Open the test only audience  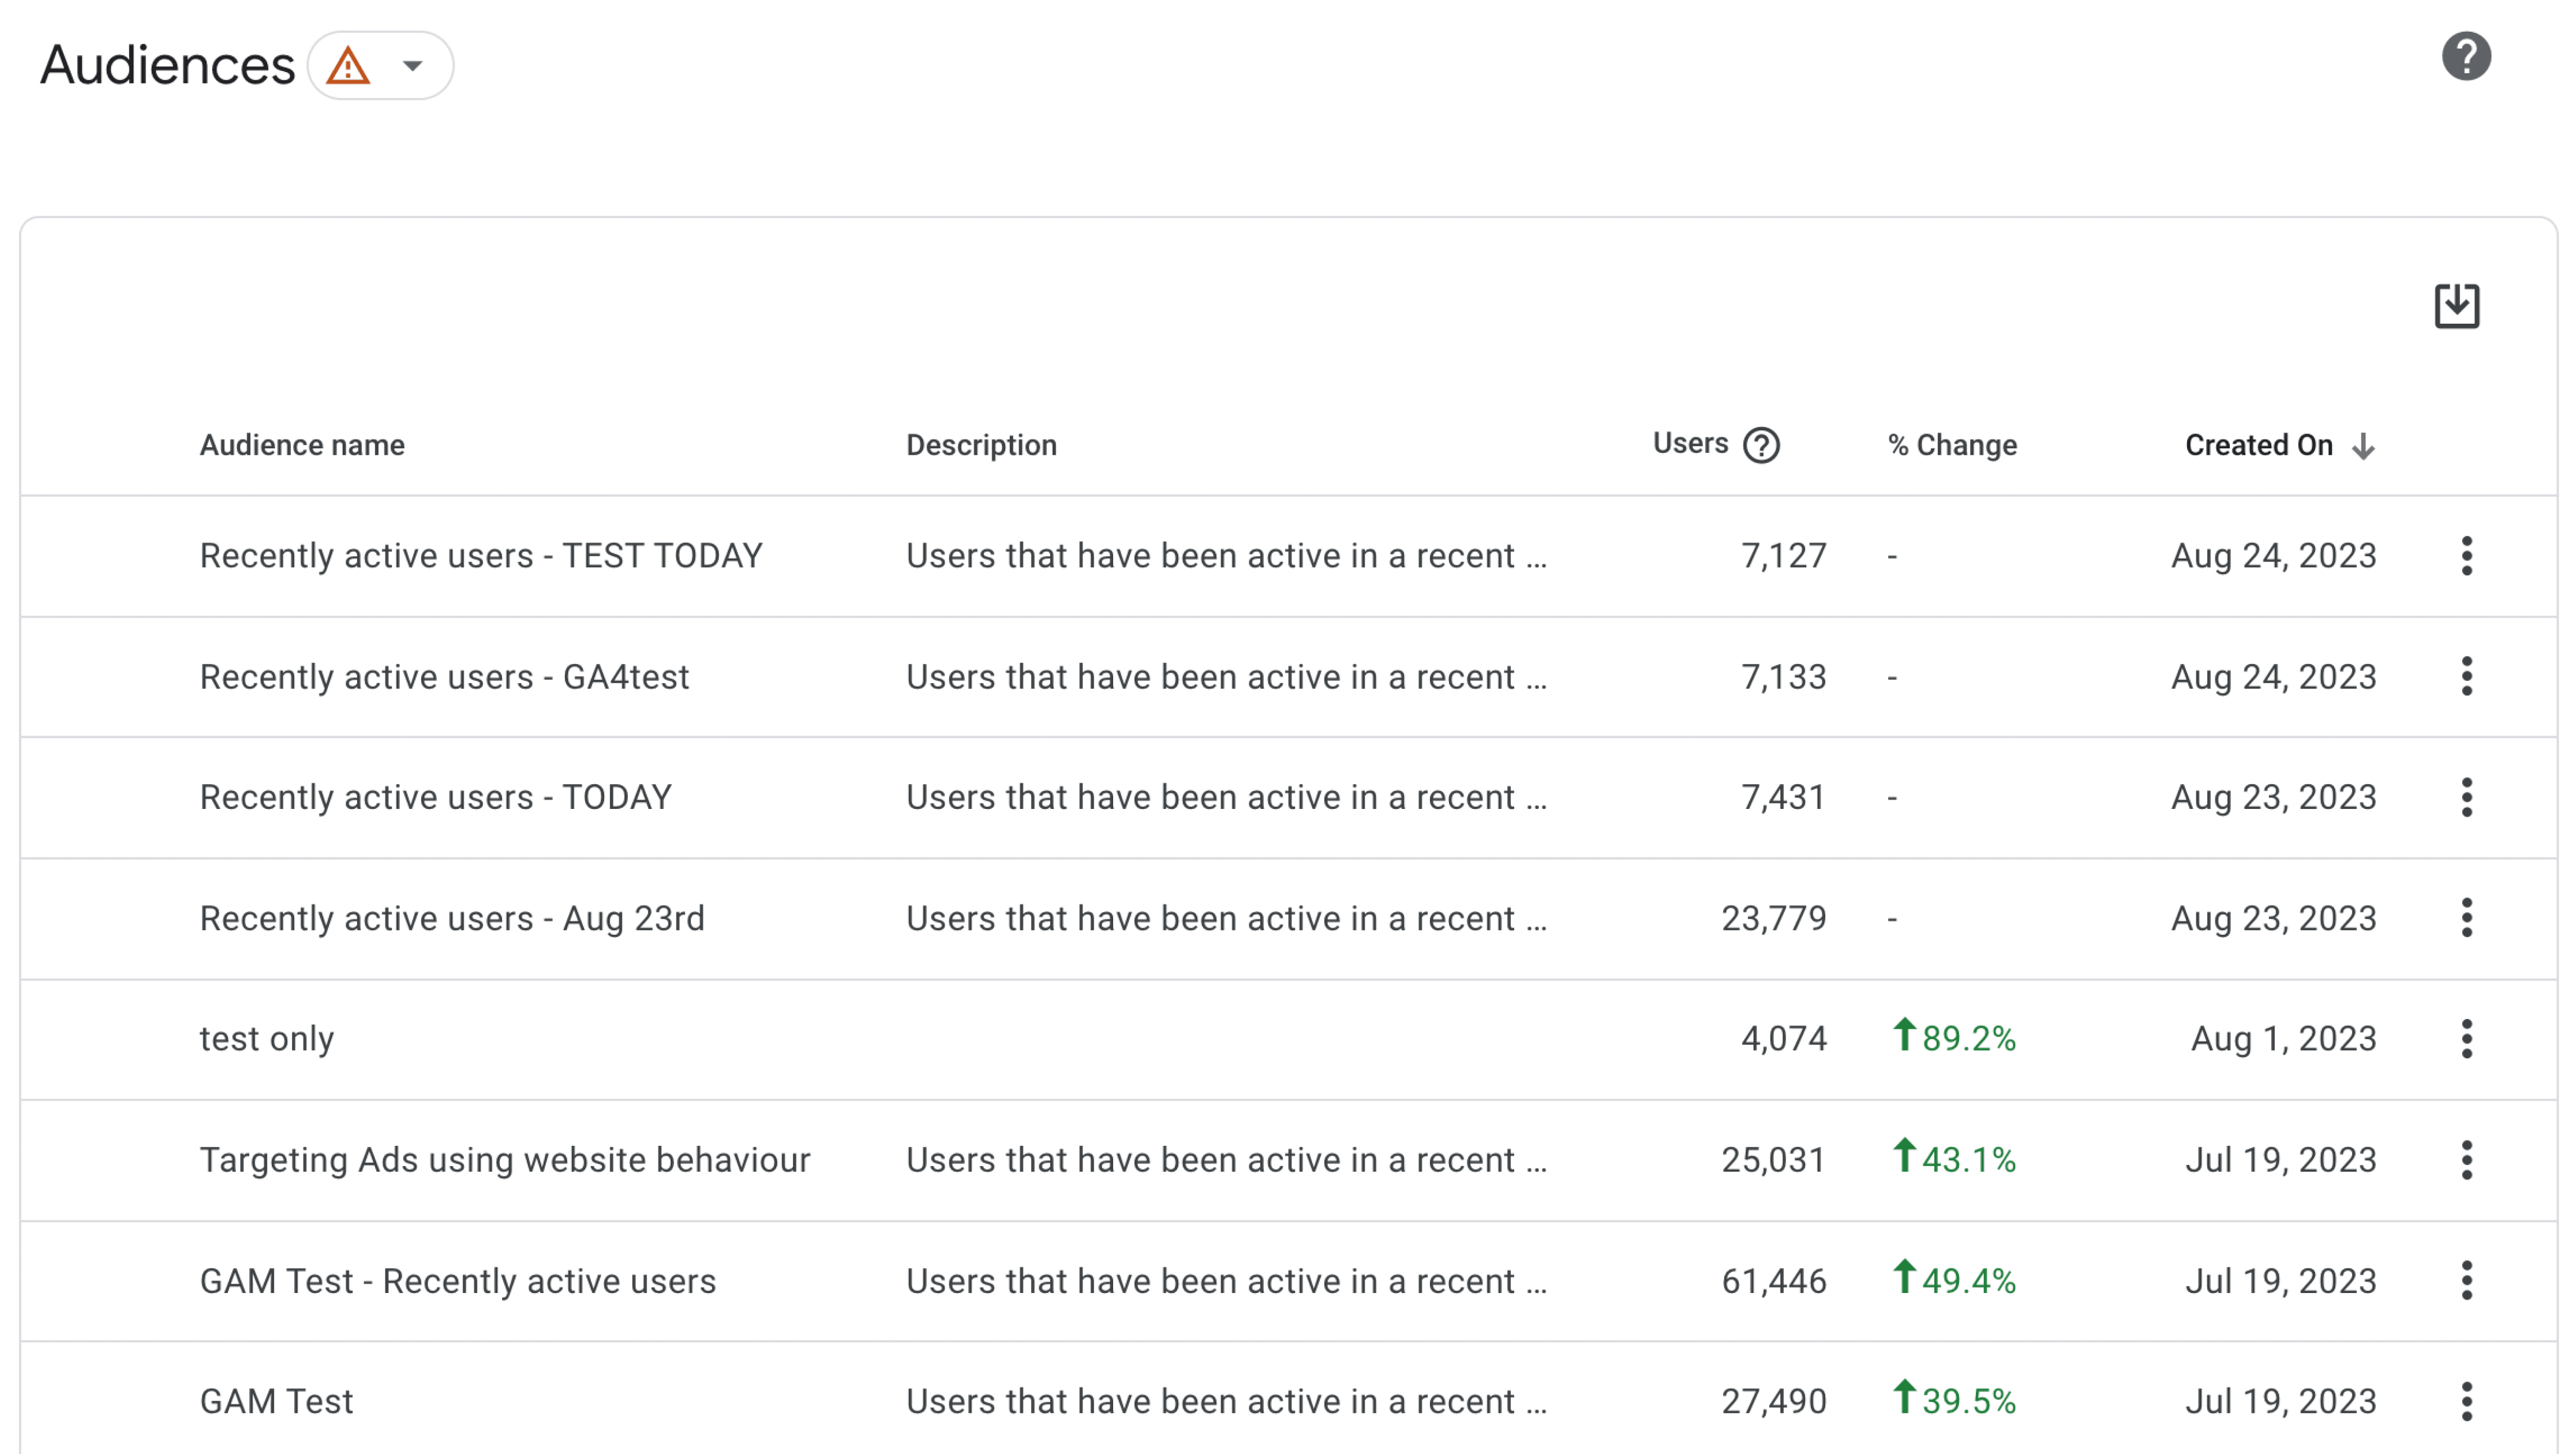point(266,1039)
